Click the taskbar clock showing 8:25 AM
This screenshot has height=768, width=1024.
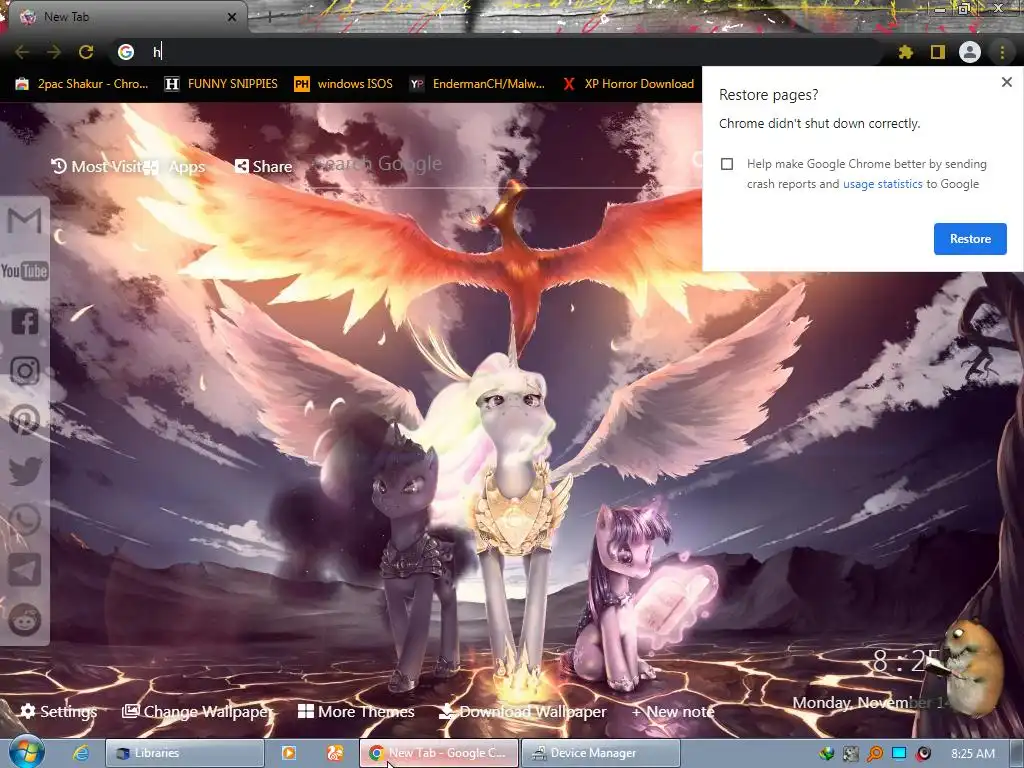click(x=972, y=754)
